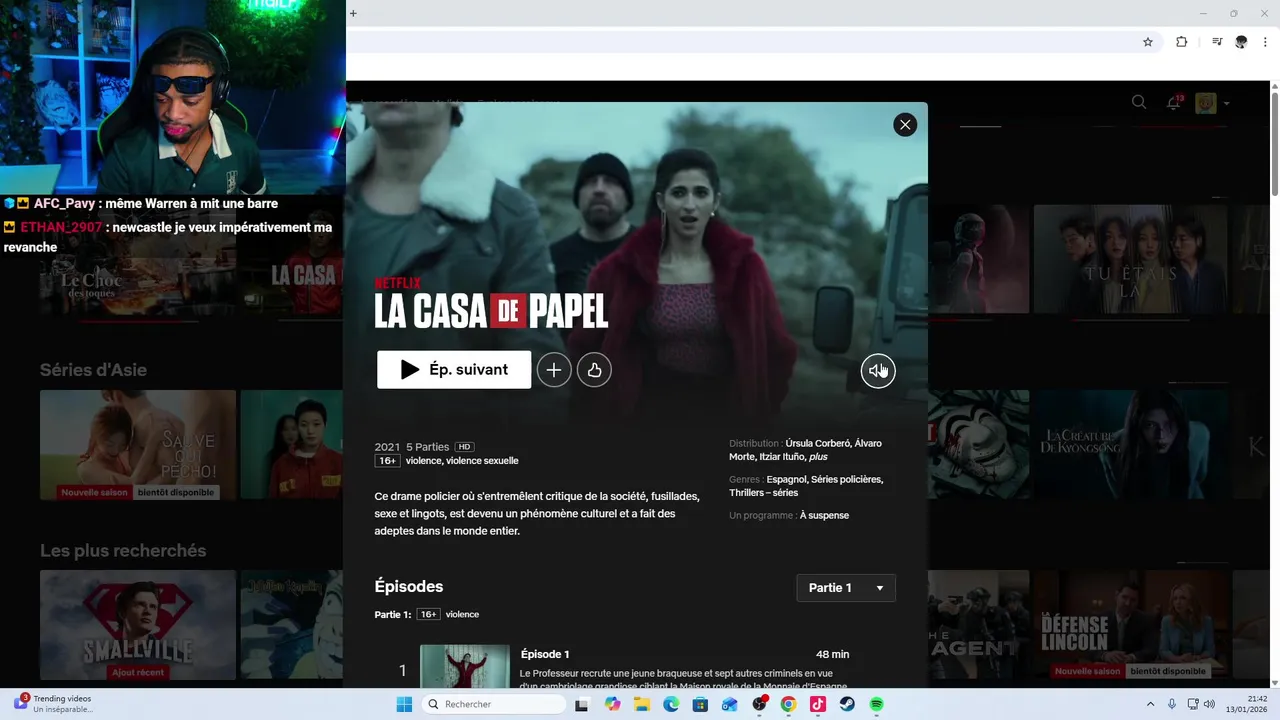Show hidden system tray icons
The height and width of the screenshot is (720, 1280).
(1150, 705)
